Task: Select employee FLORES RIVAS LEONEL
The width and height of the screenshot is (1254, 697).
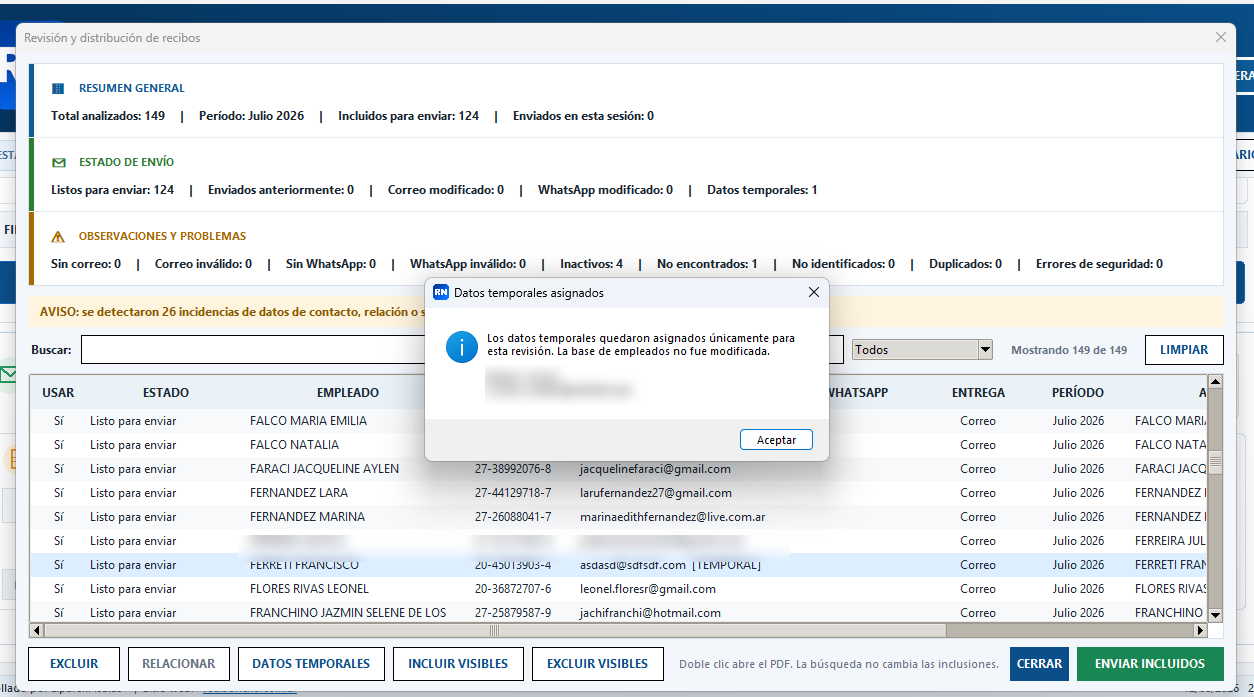Action: 309,589
